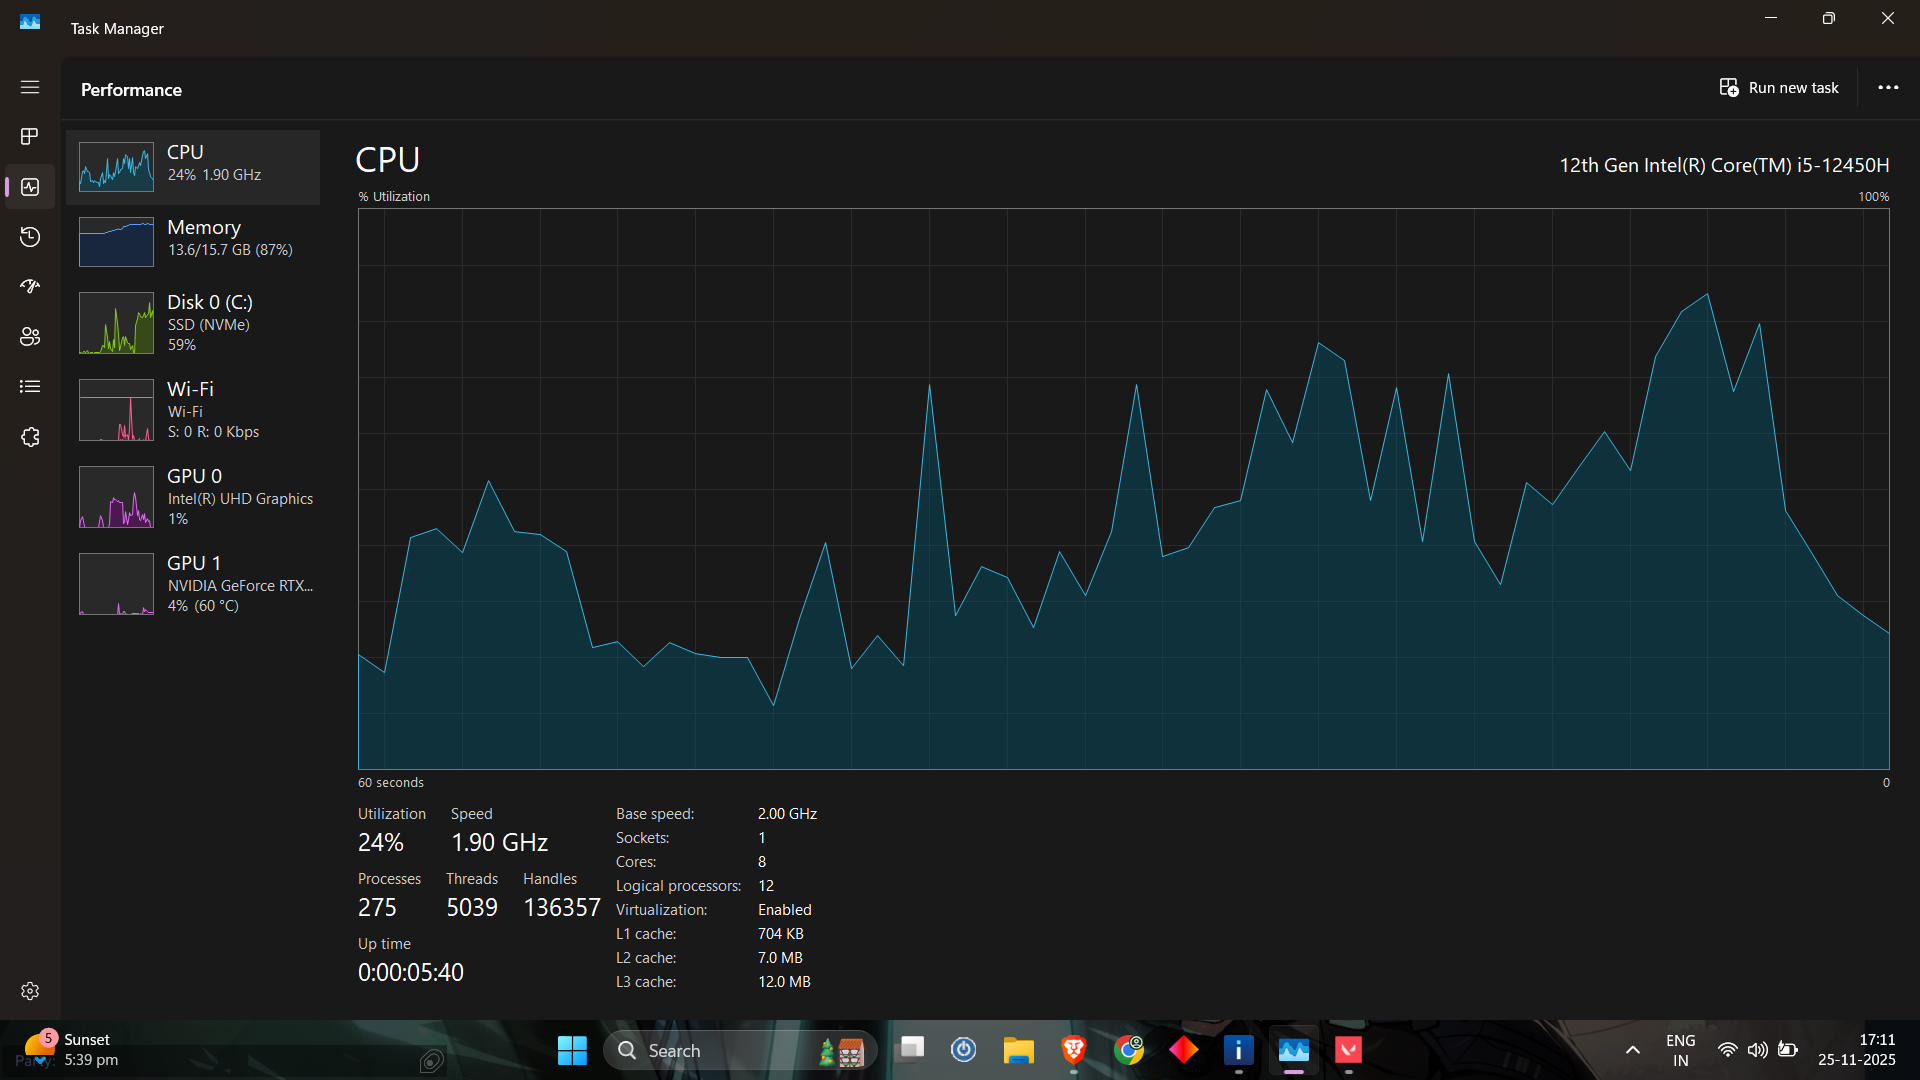Open Task Manager Settings gear icon
Image resolution: width=1920 pixels, height=1080 pixels.
[30, 991]
